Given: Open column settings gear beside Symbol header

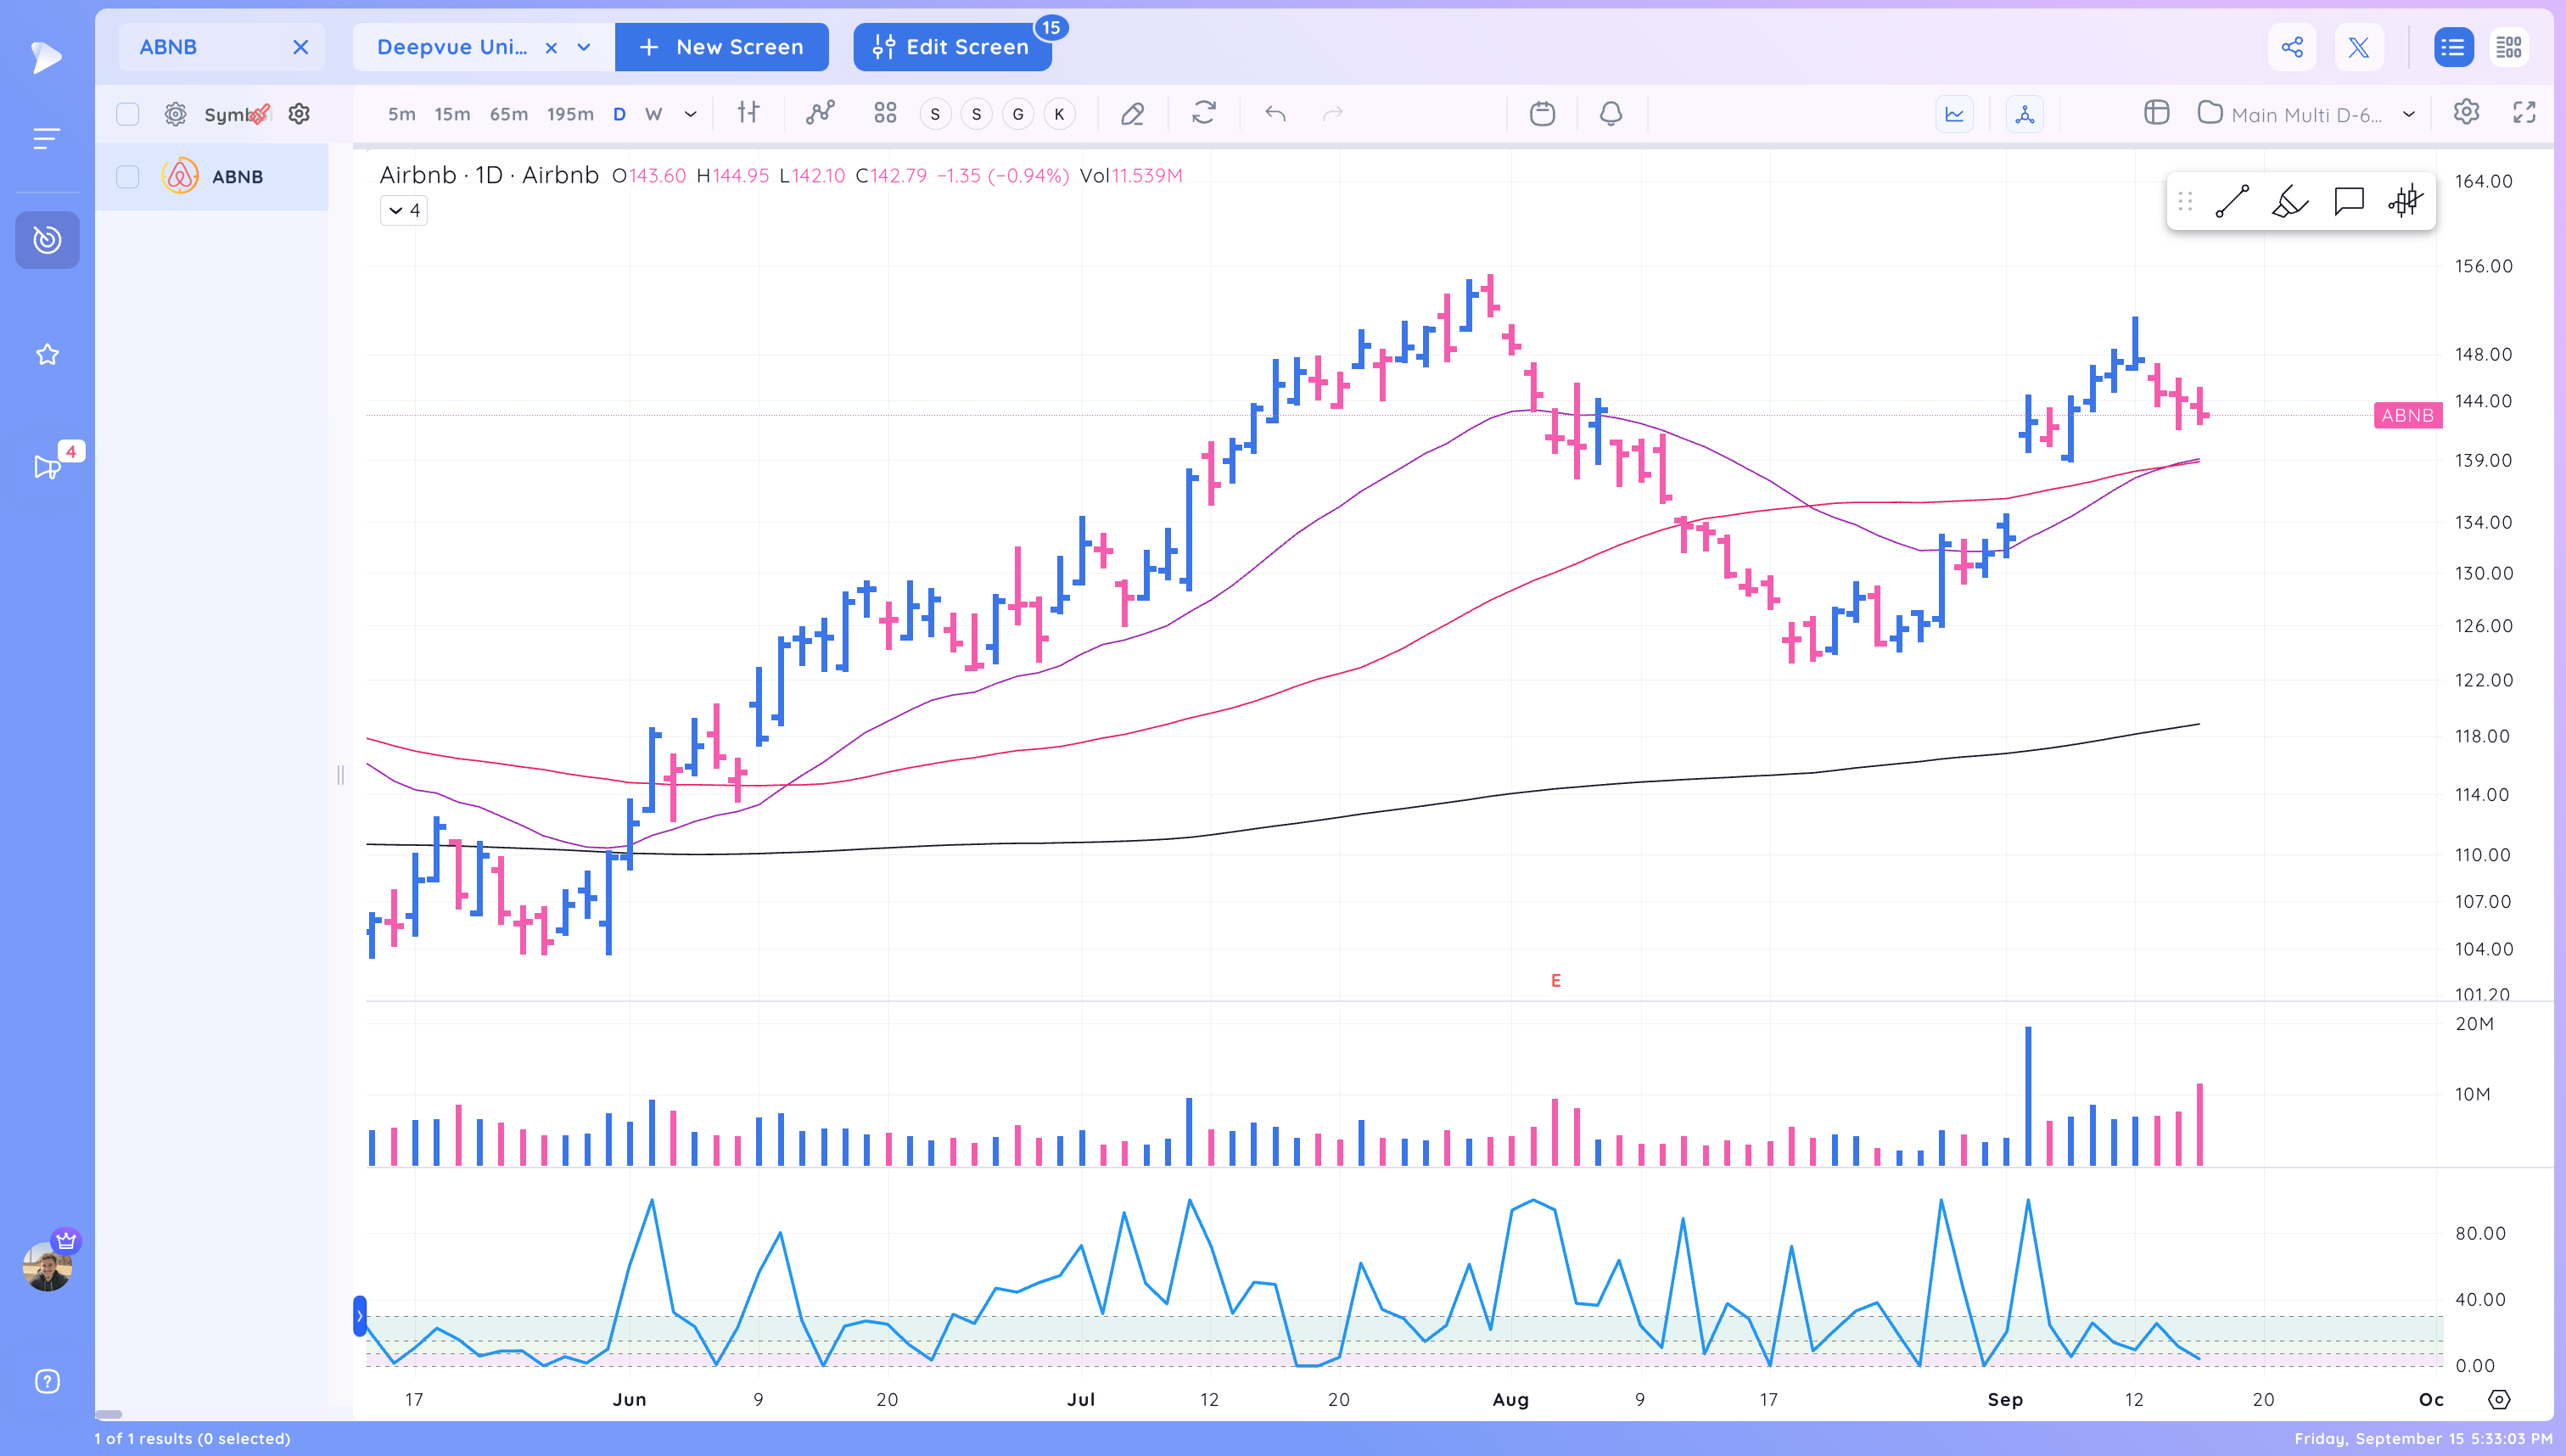Looking at the screenshot, I should click(x=175, y=114).
